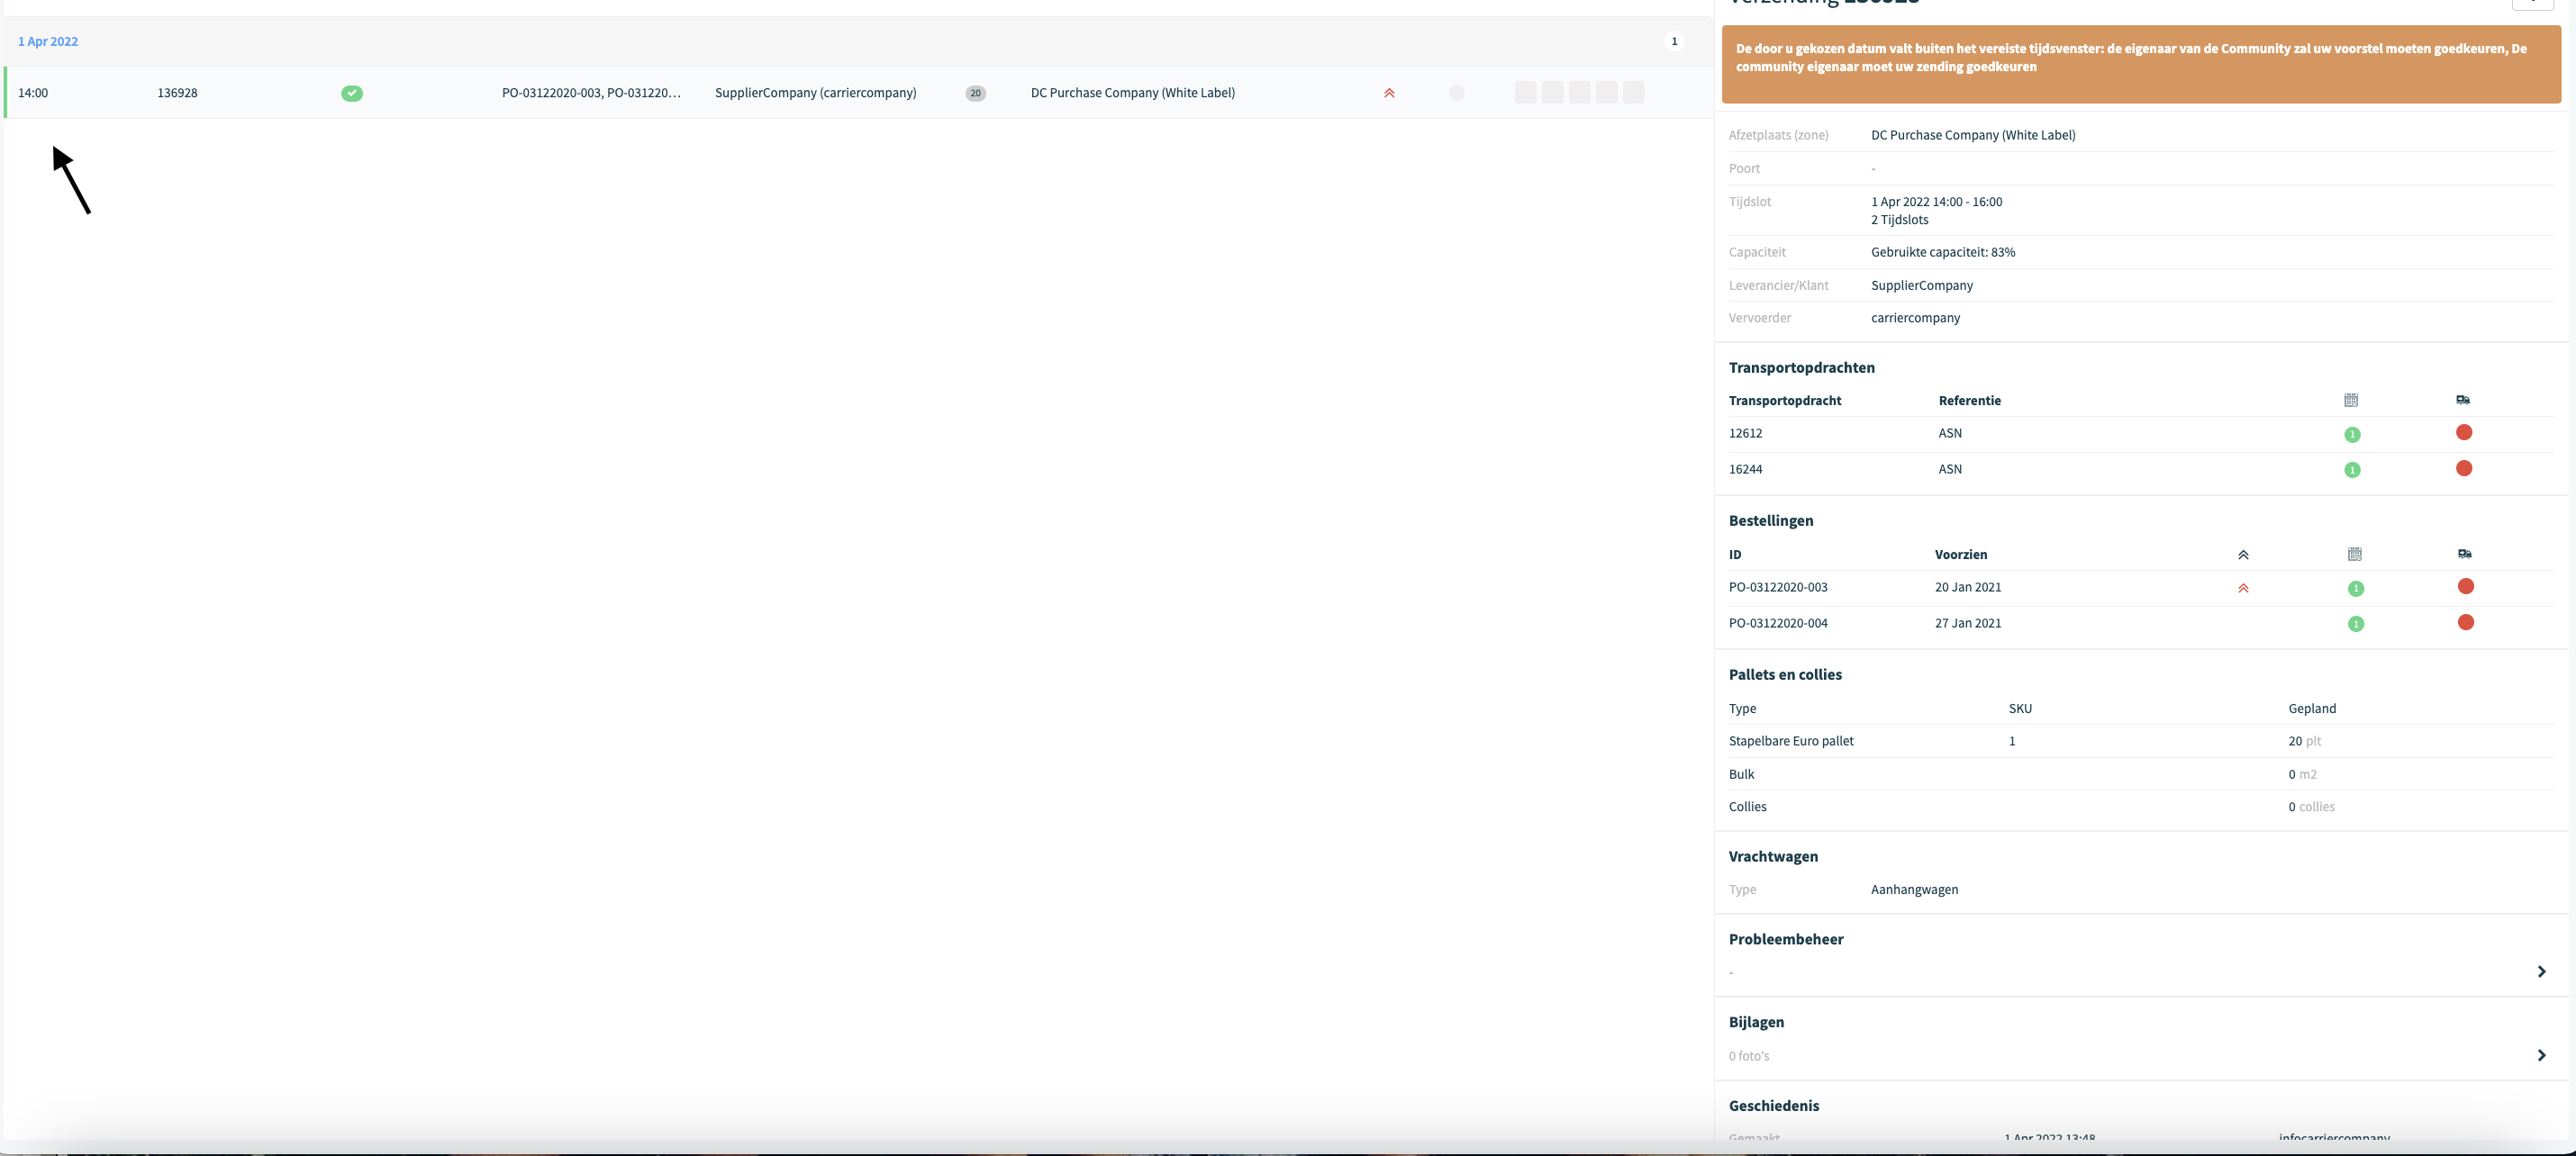Click the Leverancier/Klant value SupplierCompany
Image resolution: width=2576 pixels, height=1156 pixels.
[1922, 285]
